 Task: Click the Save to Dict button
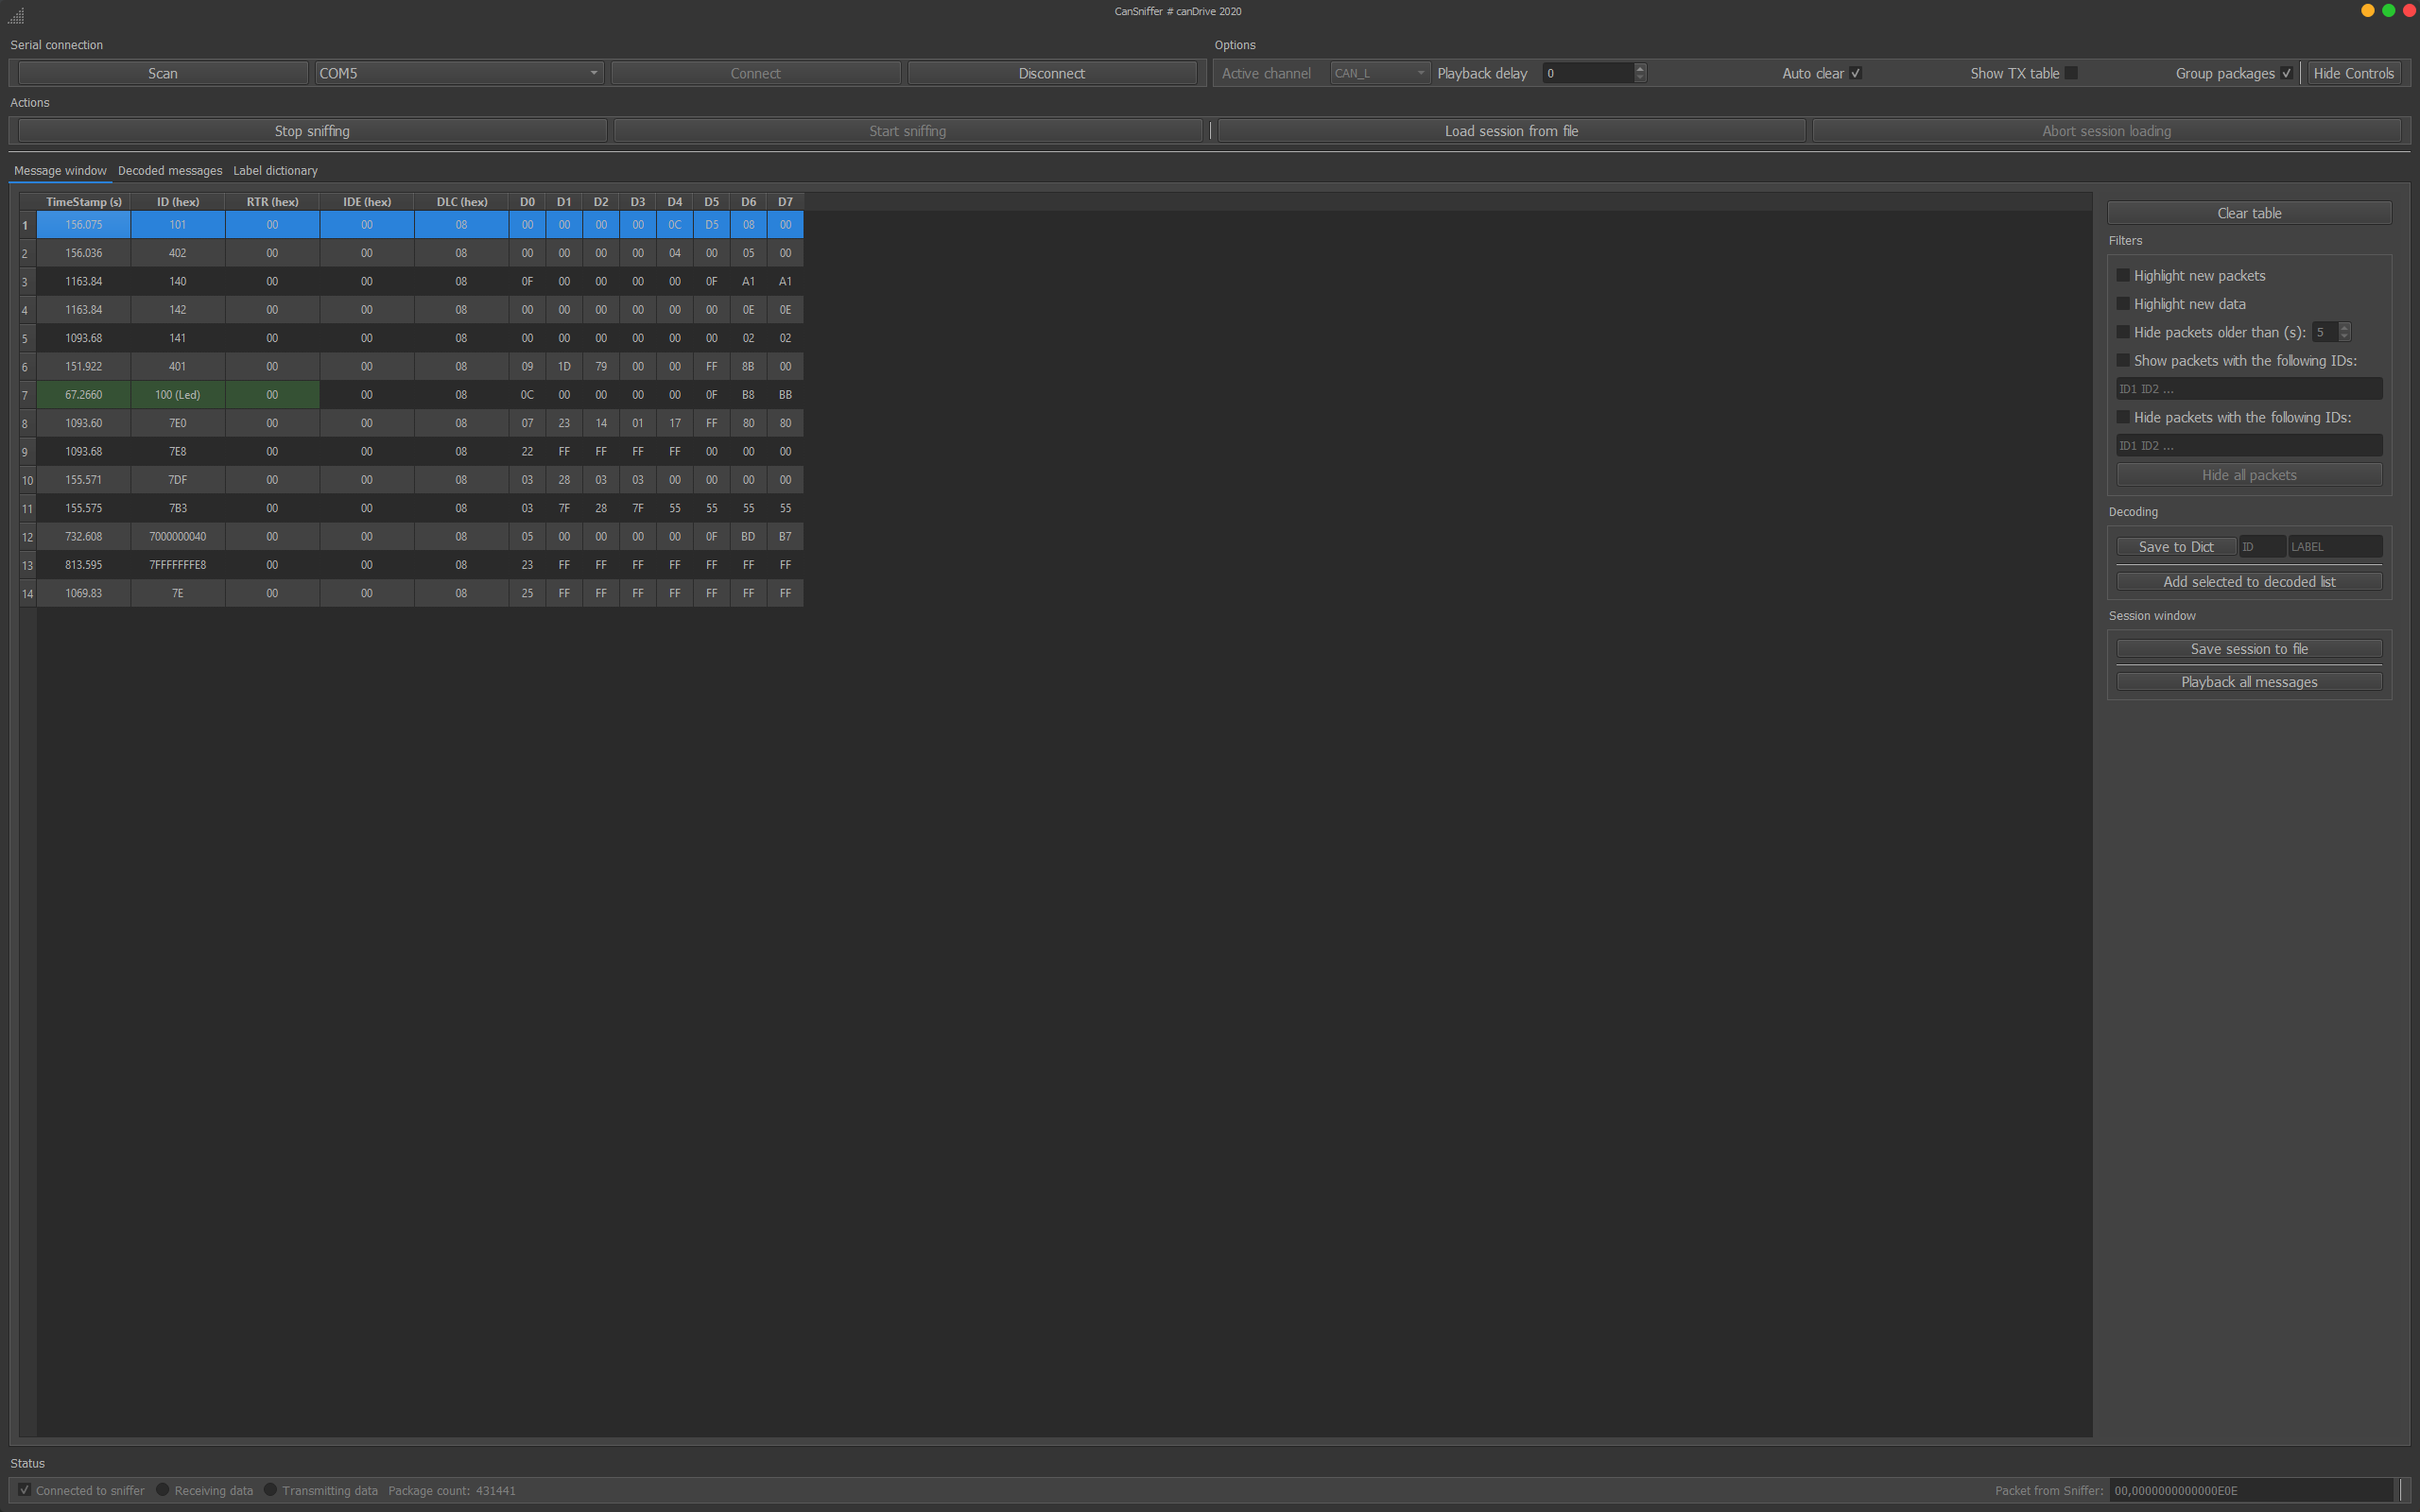(x=2176, y=547)
